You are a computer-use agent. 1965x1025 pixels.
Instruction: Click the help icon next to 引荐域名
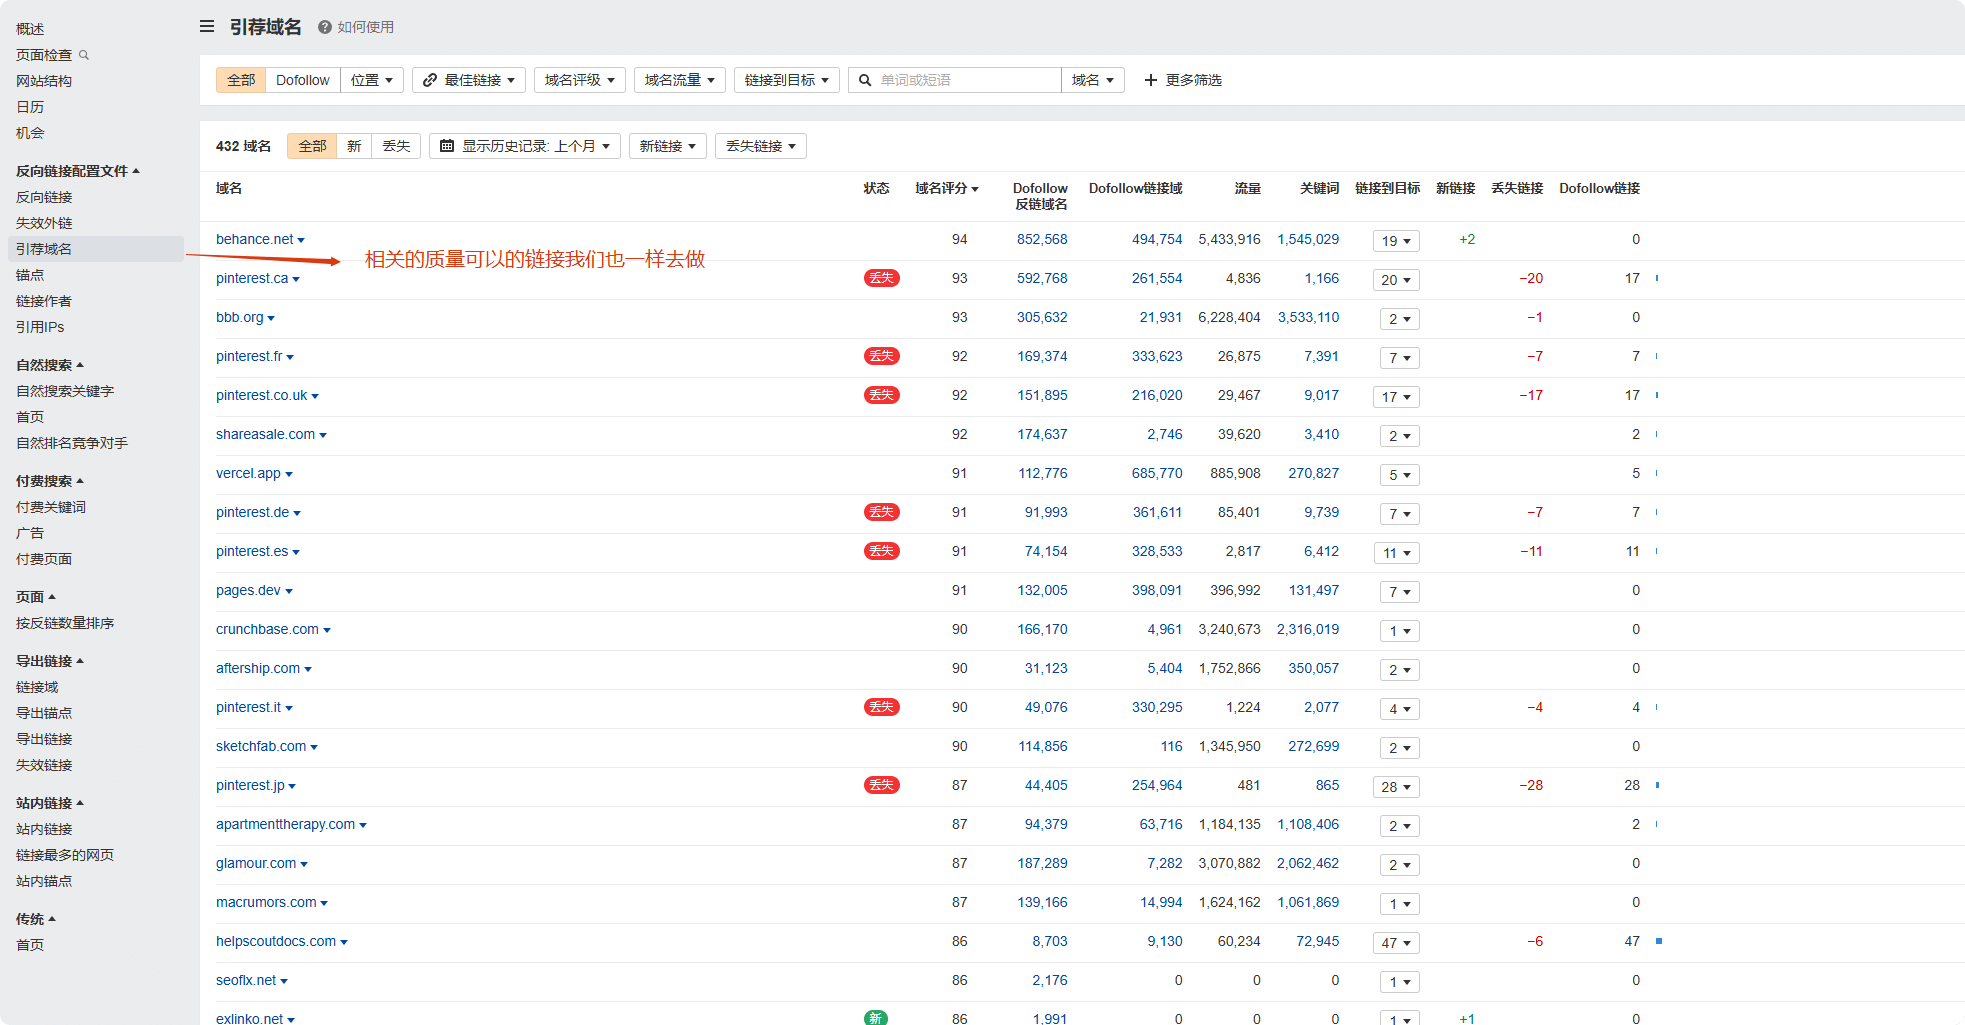click(322, 27)
